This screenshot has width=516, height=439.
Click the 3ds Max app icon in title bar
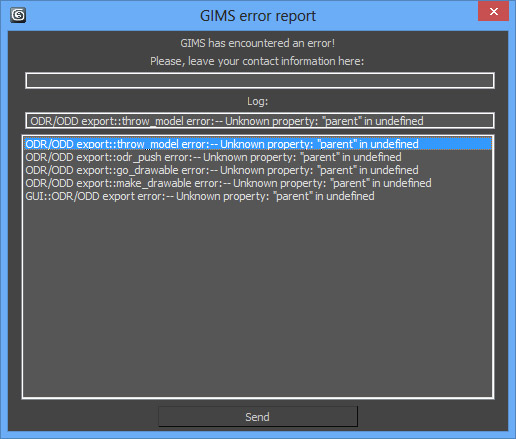pyautogui.click(x=18, y=15)
